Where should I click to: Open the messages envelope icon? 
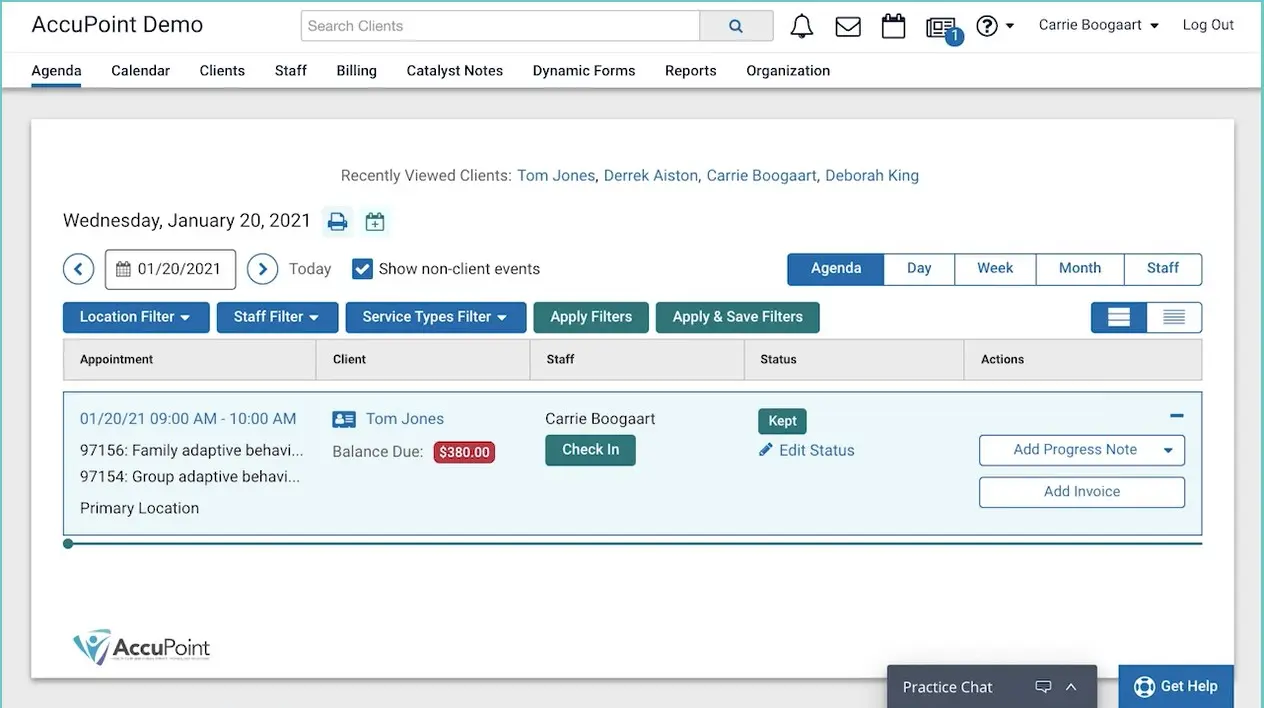tap(847, 25)
